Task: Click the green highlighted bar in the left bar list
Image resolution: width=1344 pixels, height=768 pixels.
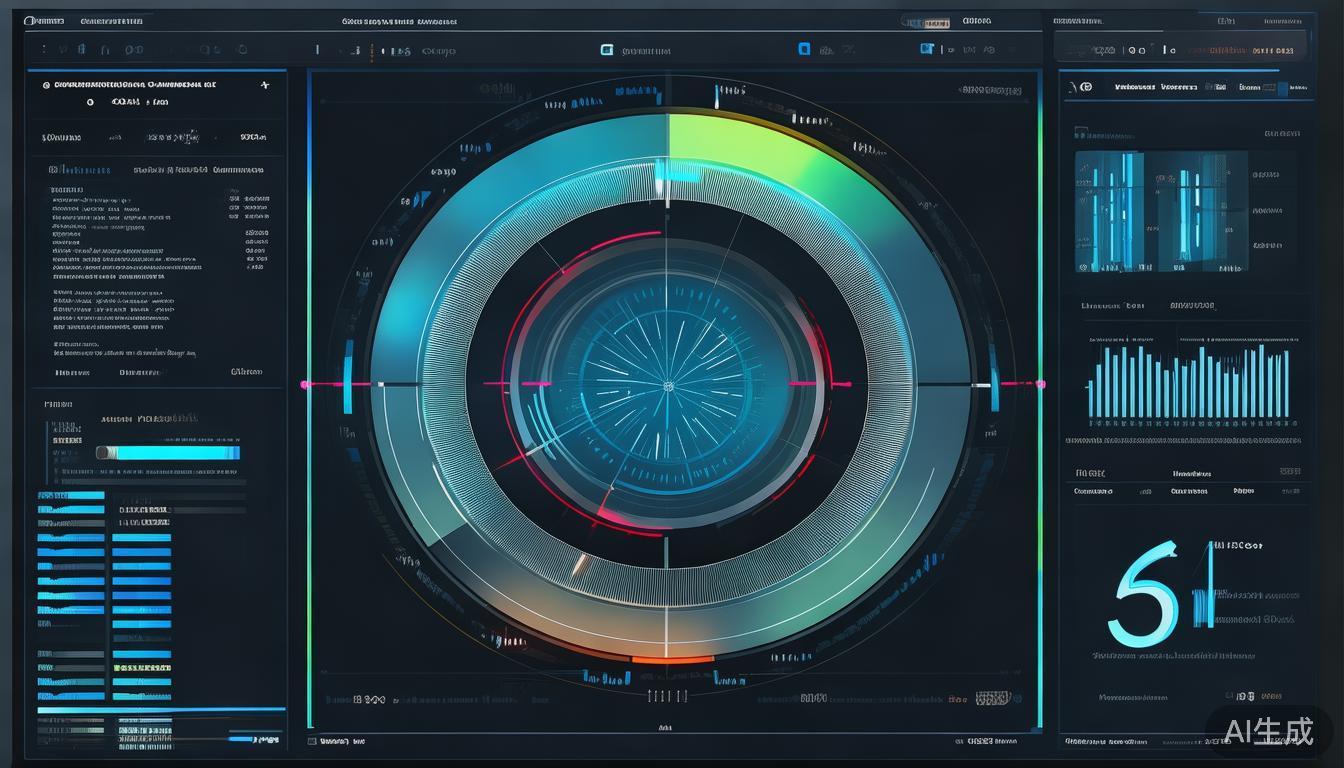Action: pos(141,667)
